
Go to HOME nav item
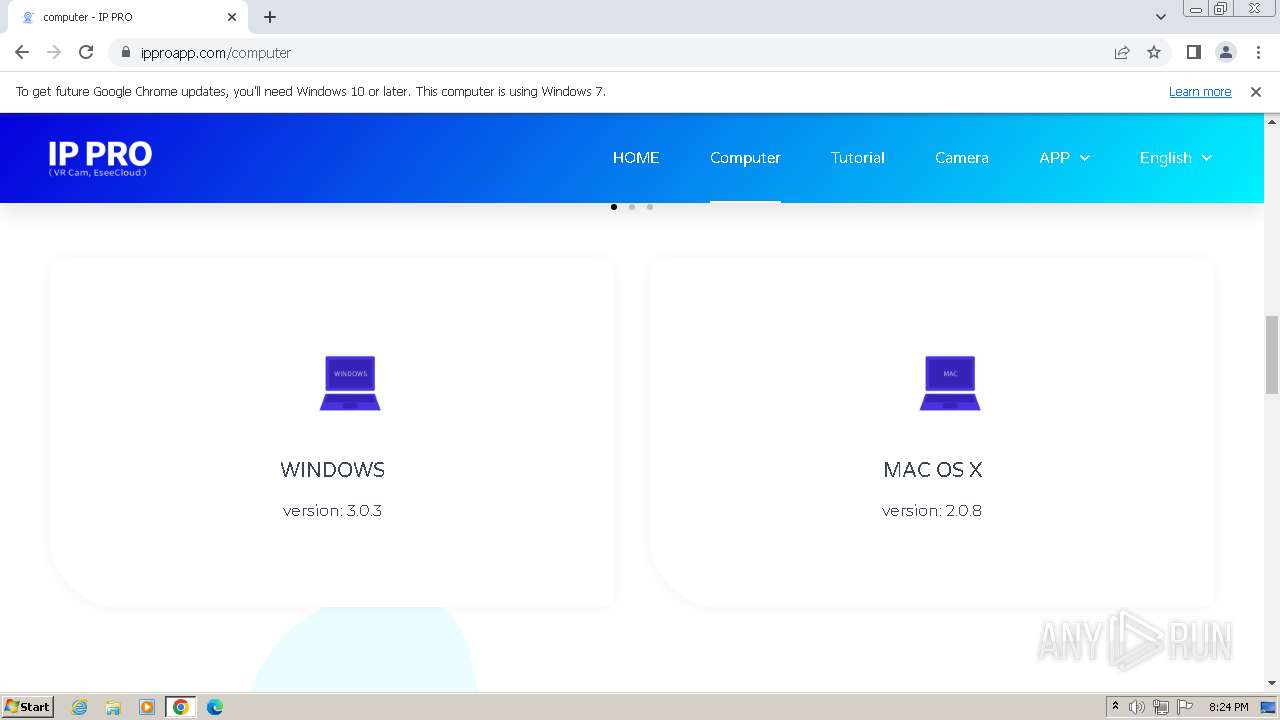click(636, 158)
